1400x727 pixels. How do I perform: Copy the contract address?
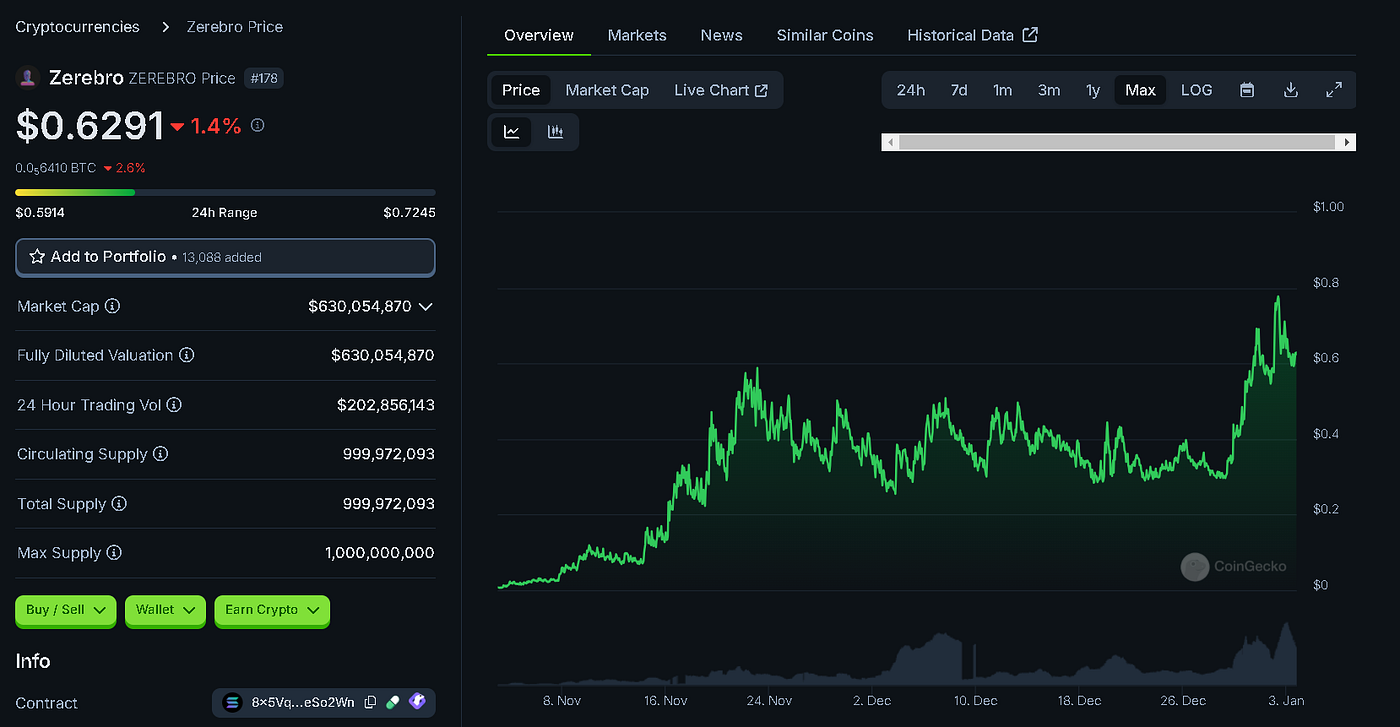(370, 703)
